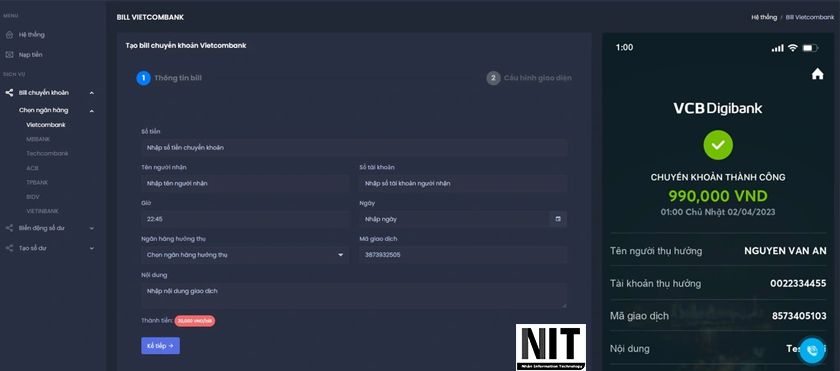
Task: Click the Nạp tiền wallet icon
Action: (x=9, y=55)
